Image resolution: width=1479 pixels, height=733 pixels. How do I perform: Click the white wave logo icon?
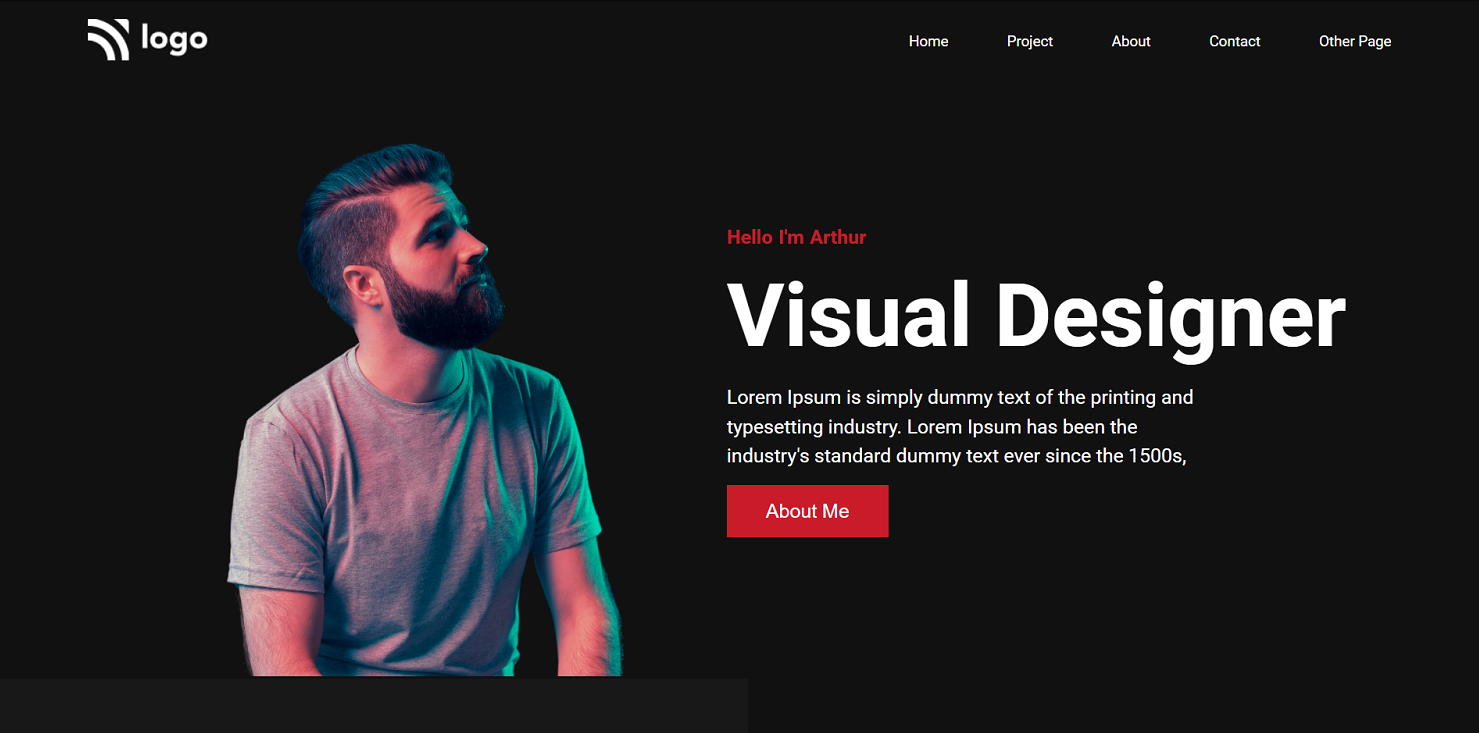click(x=108, y=40)
